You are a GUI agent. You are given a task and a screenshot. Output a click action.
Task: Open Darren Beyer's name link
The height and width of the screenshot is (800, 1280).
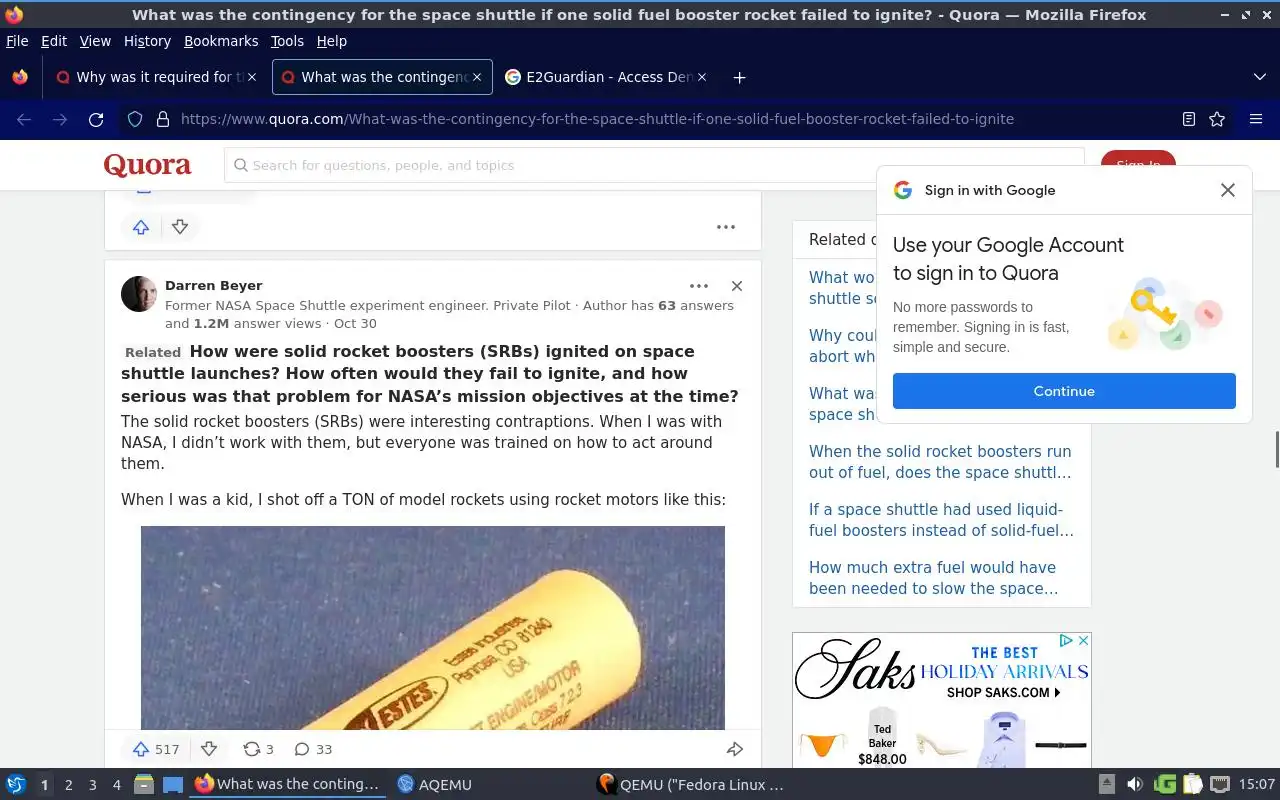click(213, 285)
